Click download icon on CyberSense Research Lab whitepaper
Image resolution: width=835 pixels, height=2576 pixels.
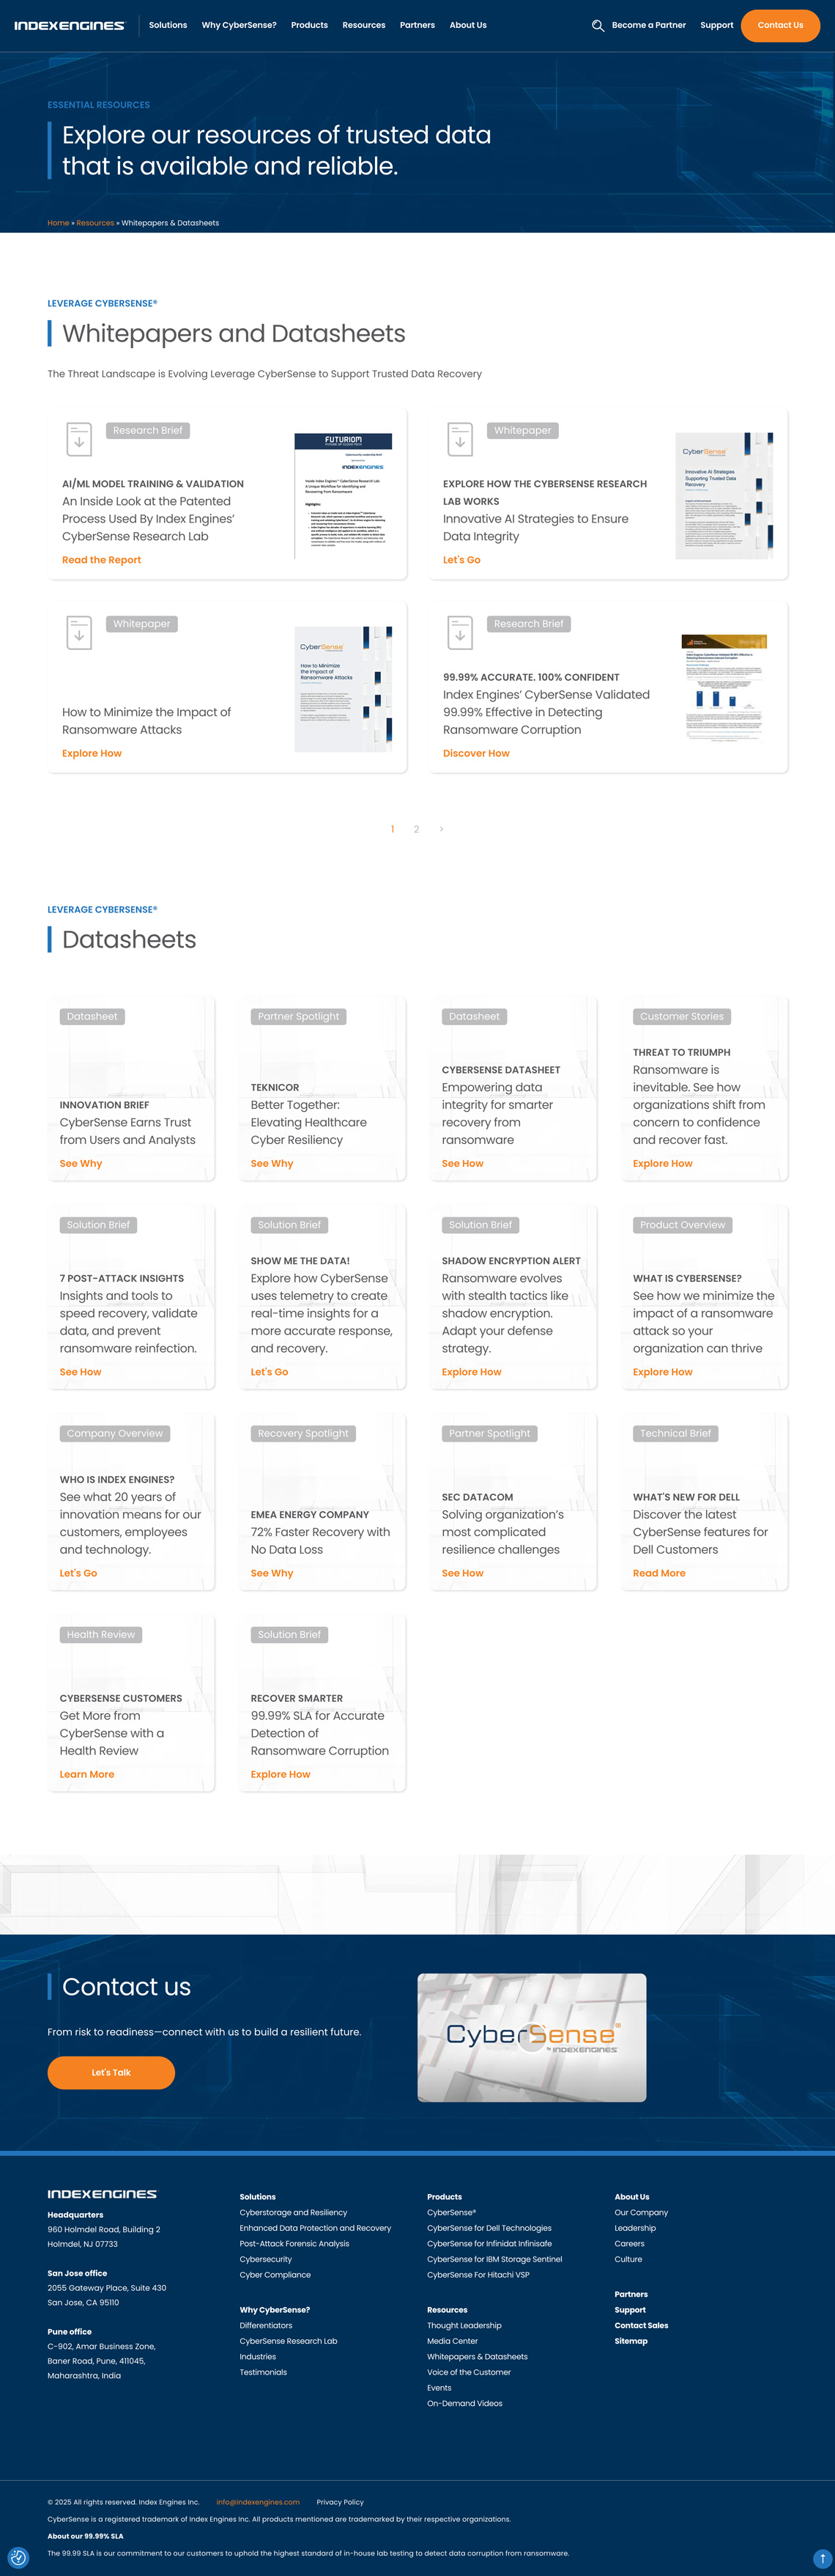460,439
